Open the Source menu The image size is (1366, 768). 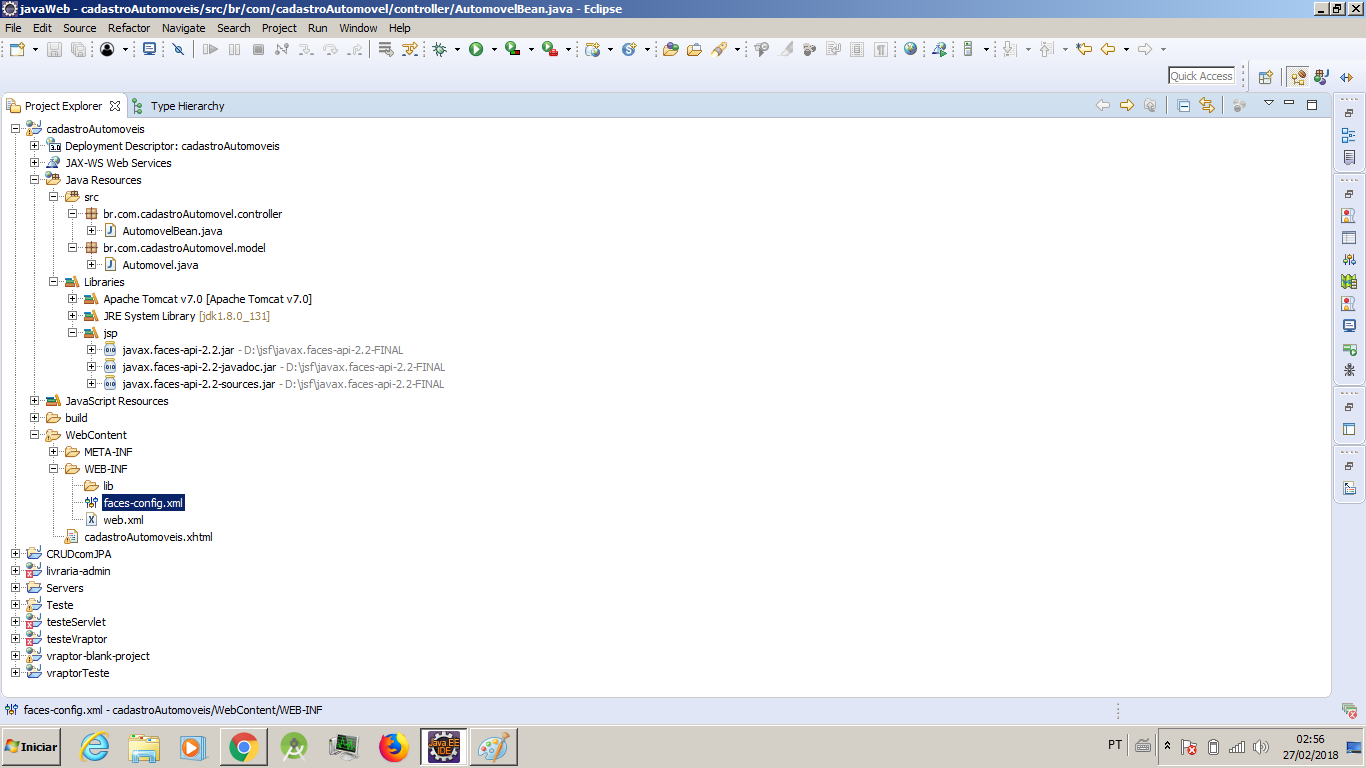coord(80,28)
